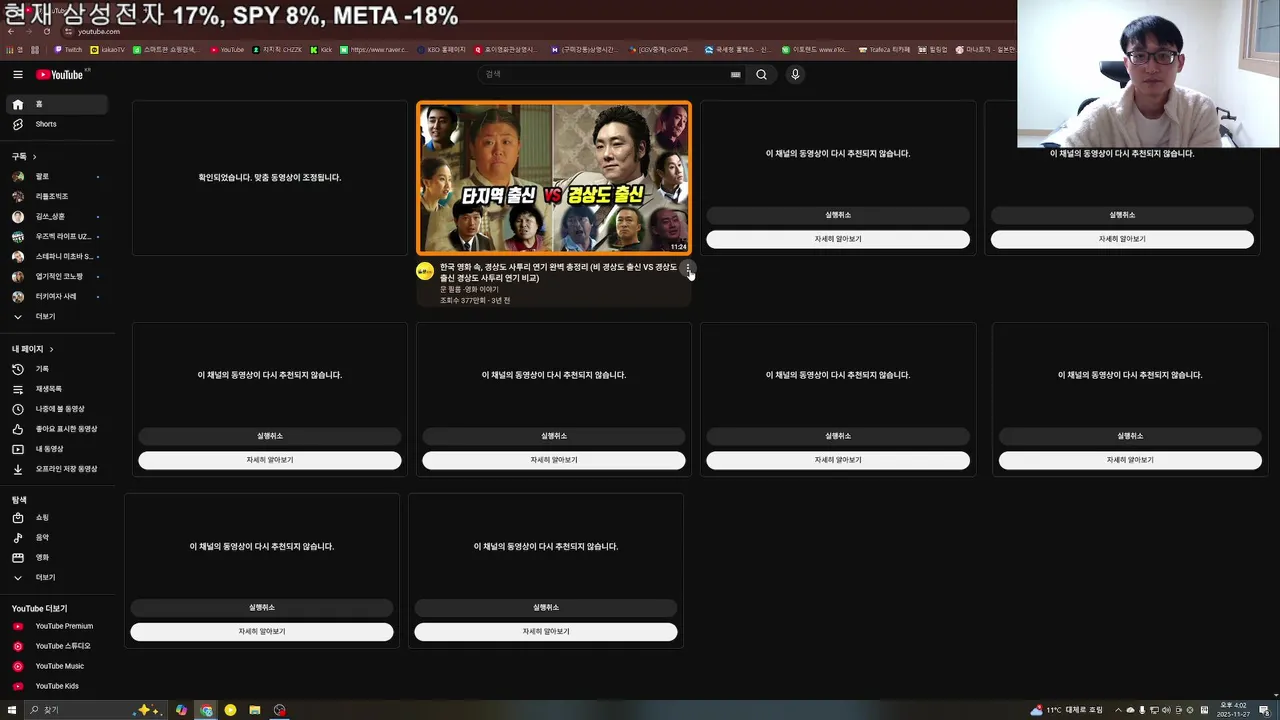Viewport: 1280px width, 720px height.
Task: Start voice search with microphone icon
Action: (x=795, y=74)
